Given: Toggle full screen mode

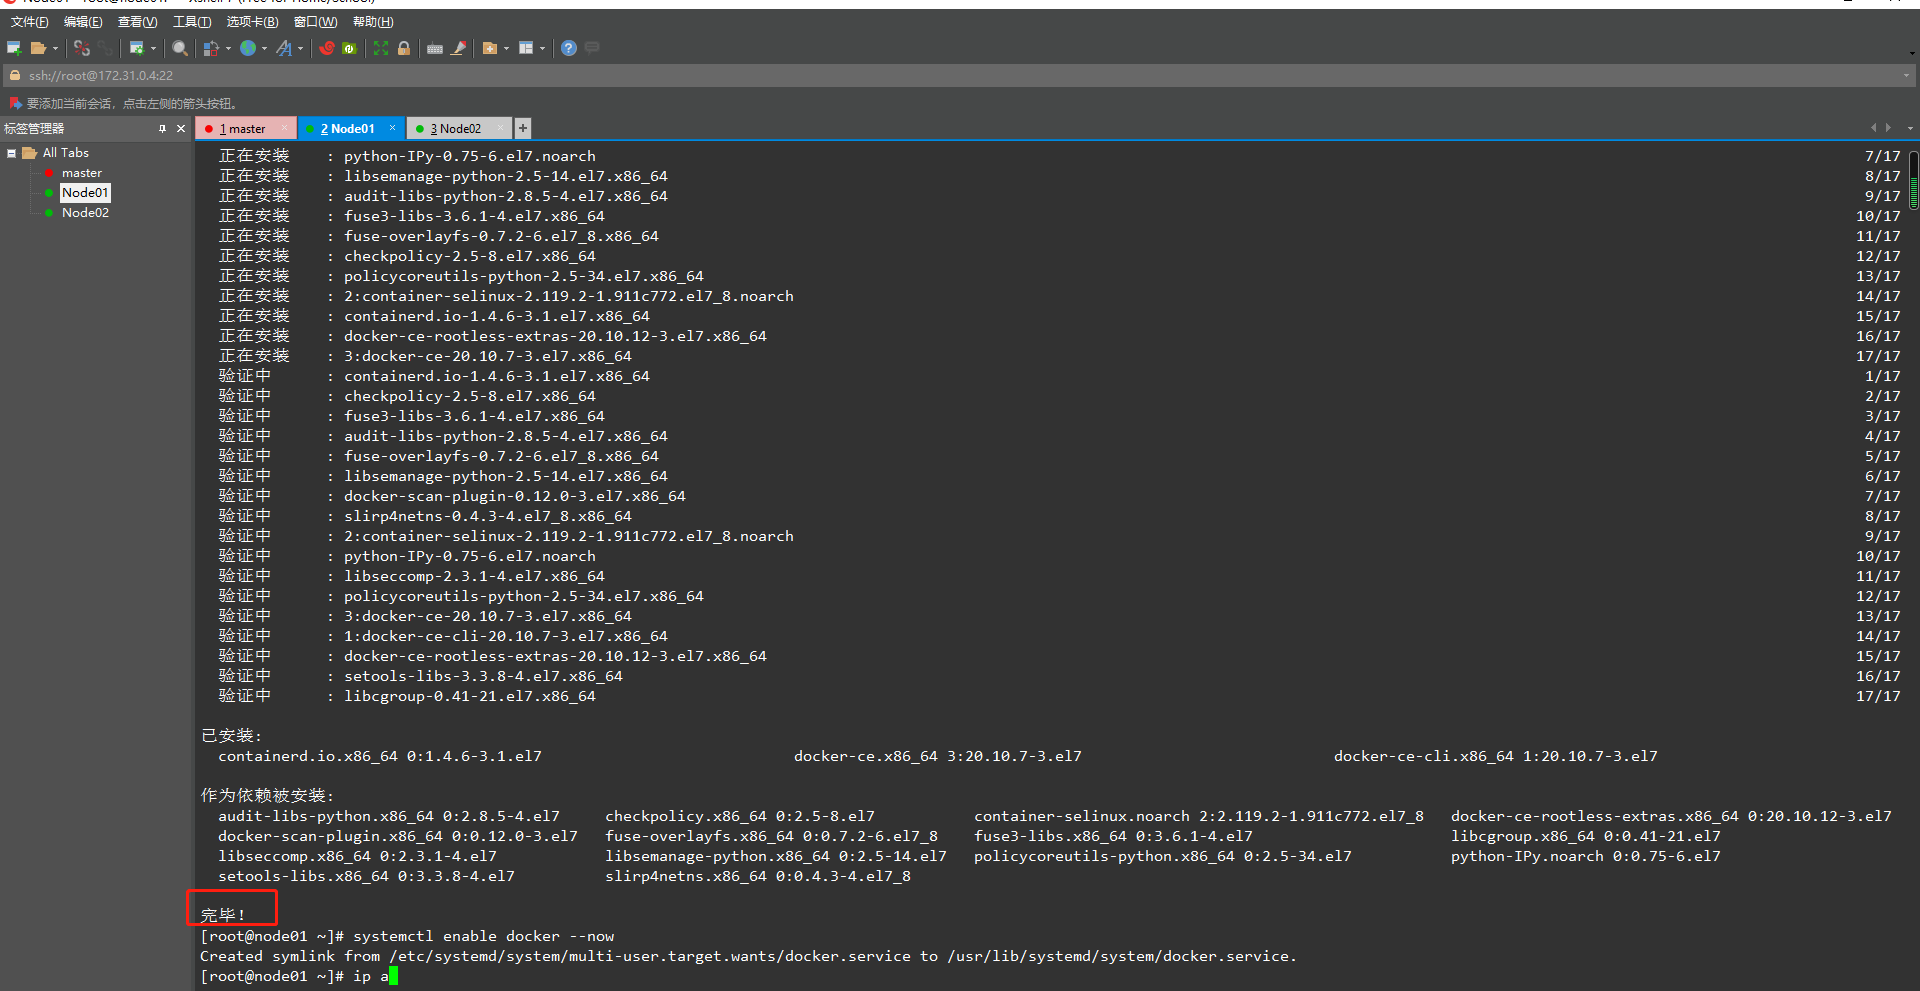Looking at the screenshot, I should coord(381,47).
